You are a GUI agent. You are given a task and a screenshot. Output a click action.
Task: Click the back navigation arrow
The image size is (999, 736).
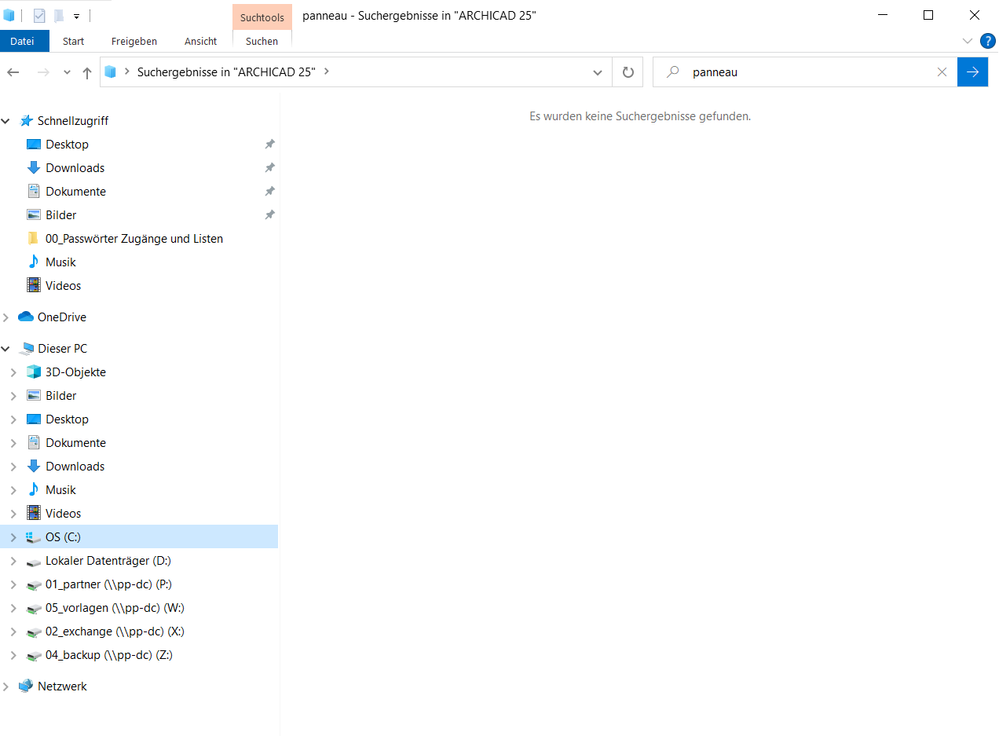pos(13,72)
